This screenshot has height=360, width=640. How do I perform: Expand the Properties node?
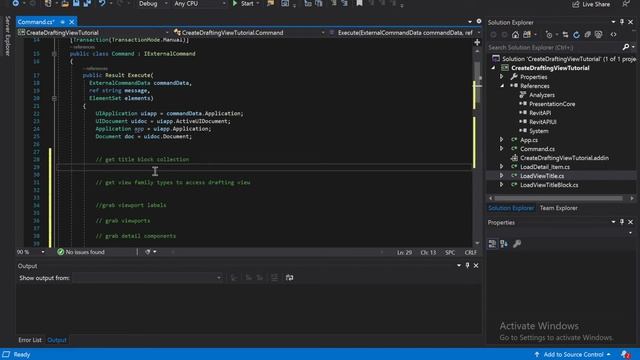pyautogui.click(x=502, y=77)
